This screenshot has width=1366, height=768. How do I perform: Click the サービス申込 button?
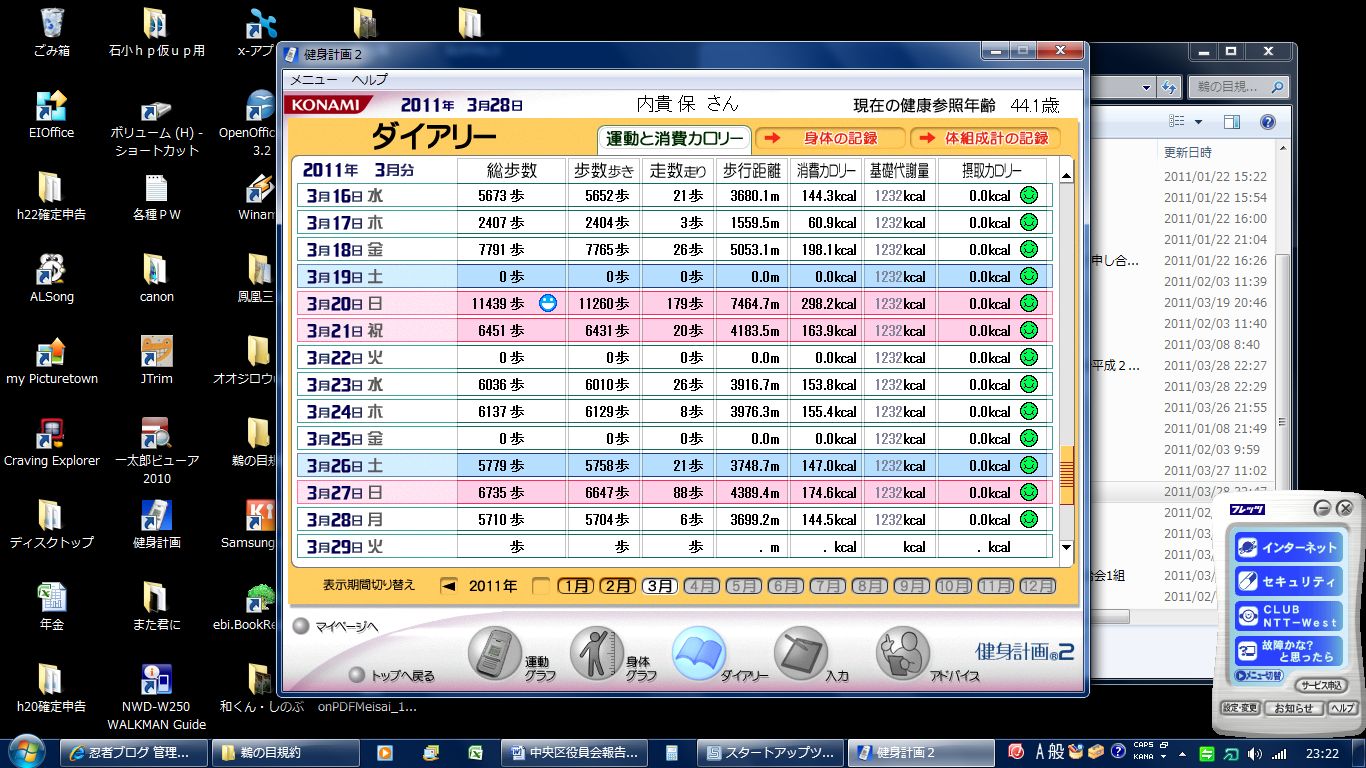[1320, 685]
